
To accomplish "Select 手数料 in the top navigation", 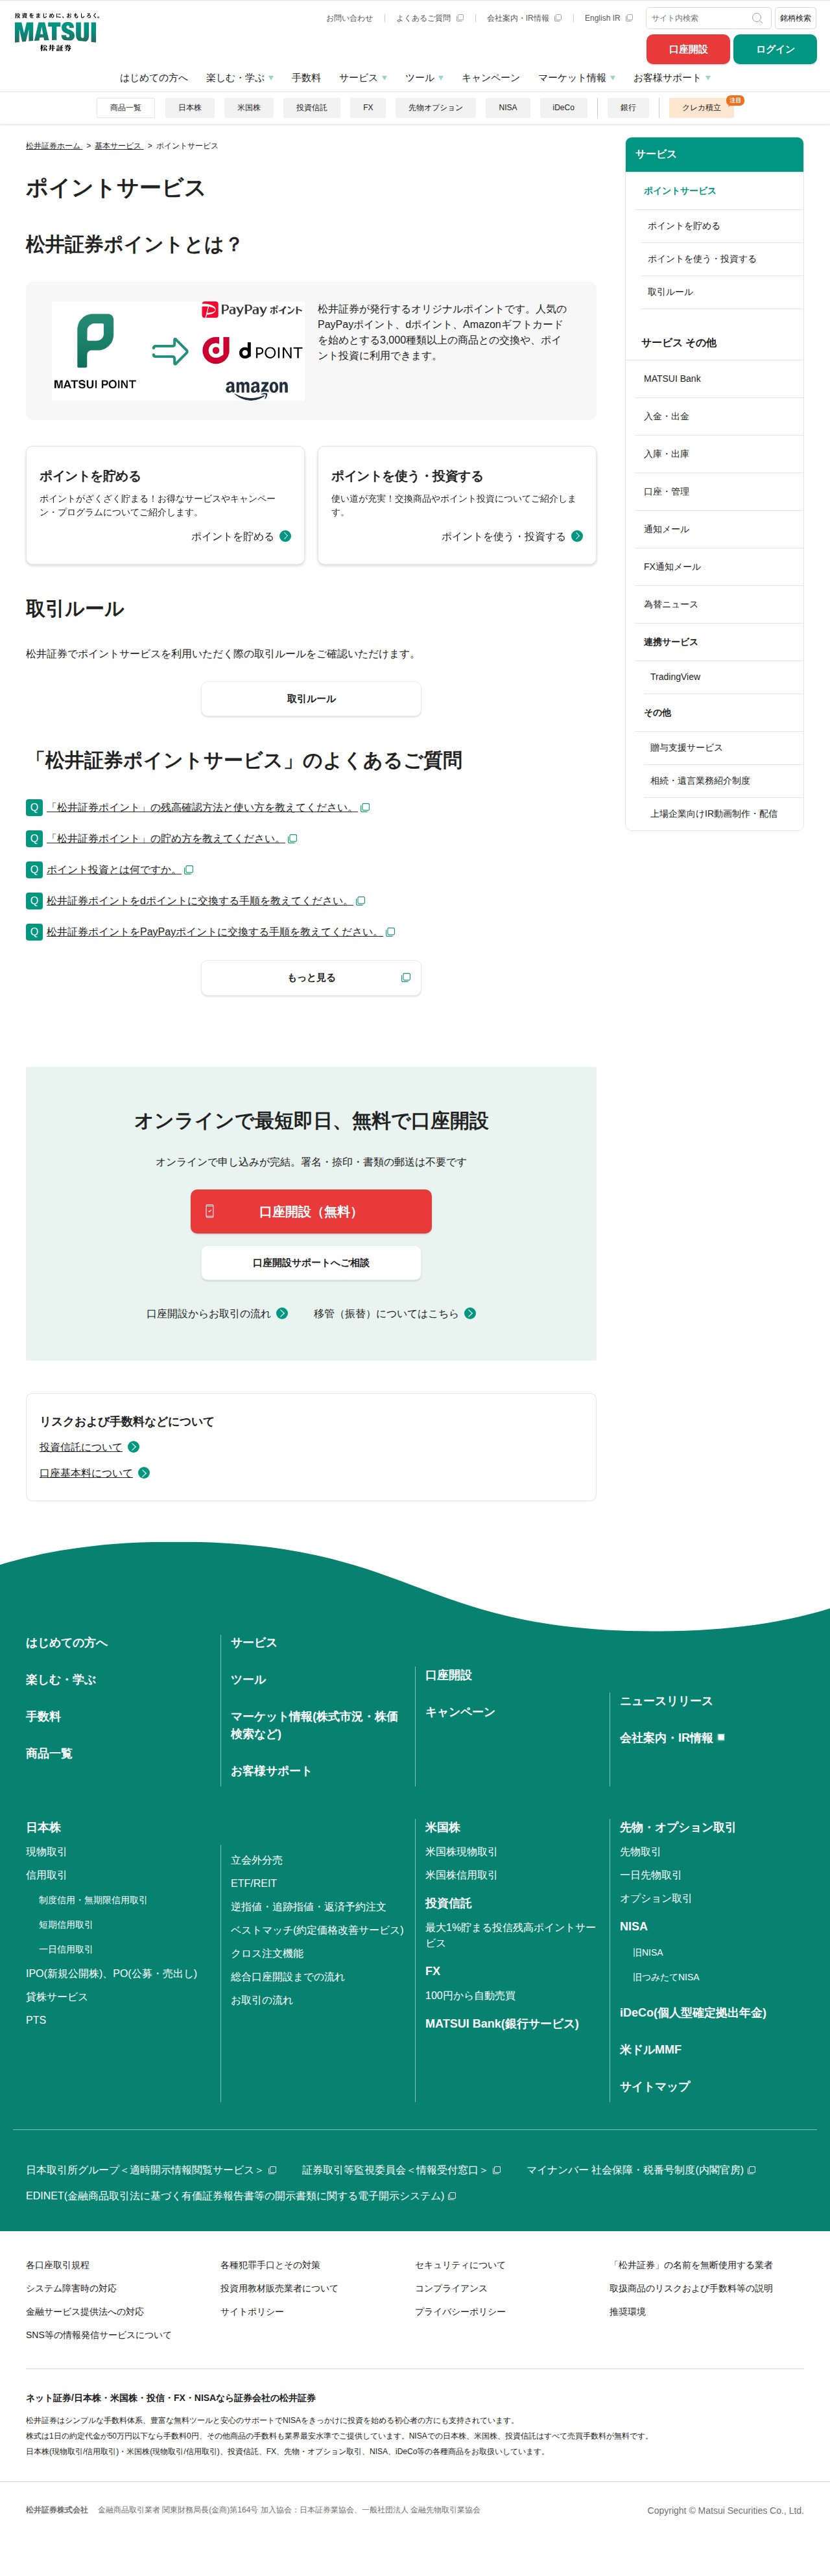I will click(306, 78).
